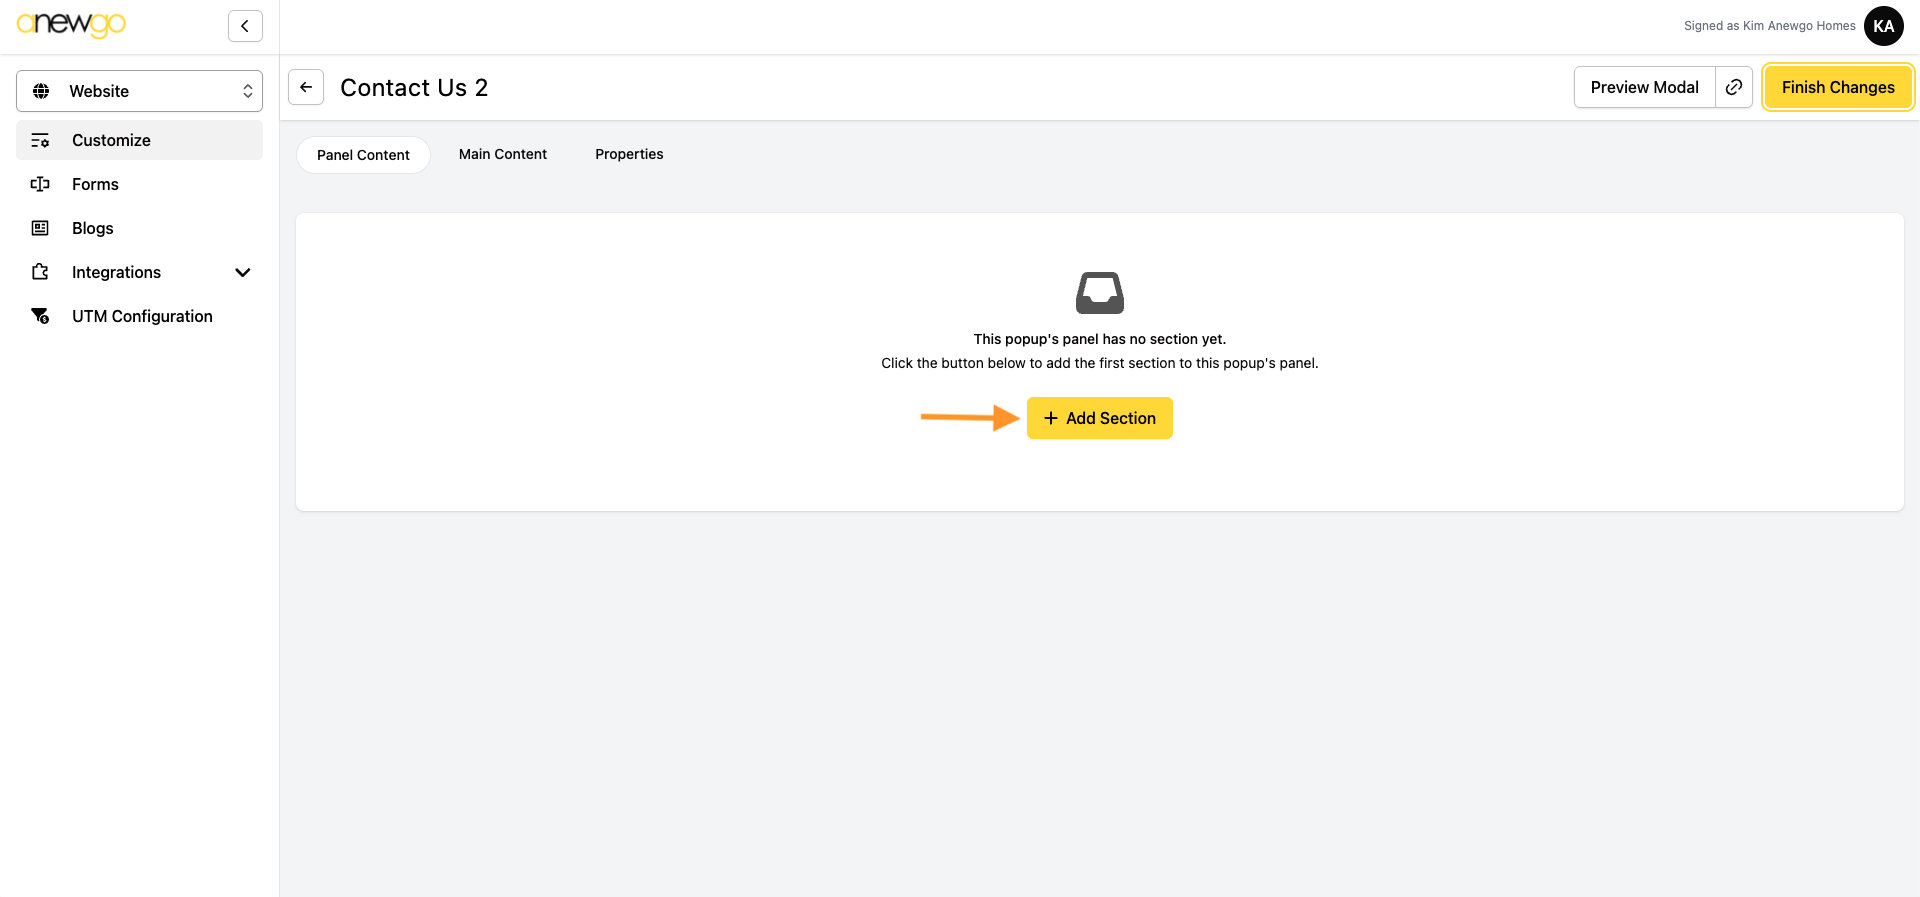Click the Blogs newspaper icon
This screenshot has height=897, width=1920.
pyautogui.click(x=40, y=229)
